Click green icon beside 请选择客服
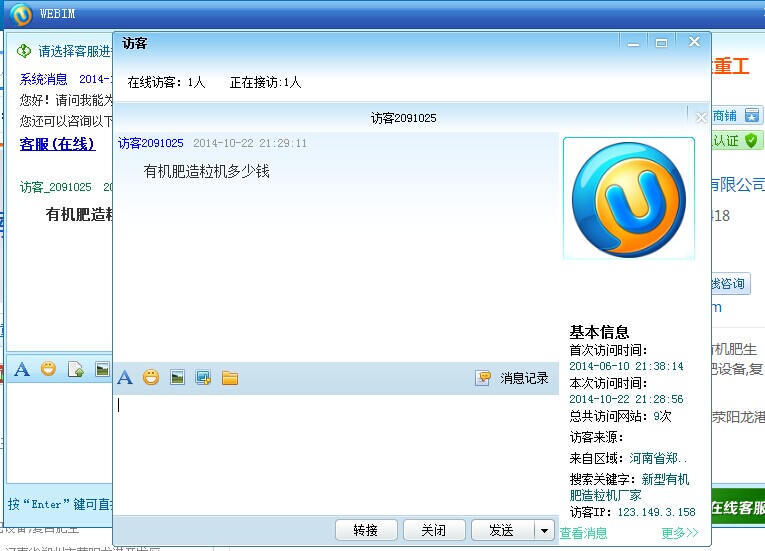 click(x=23, y=51)
